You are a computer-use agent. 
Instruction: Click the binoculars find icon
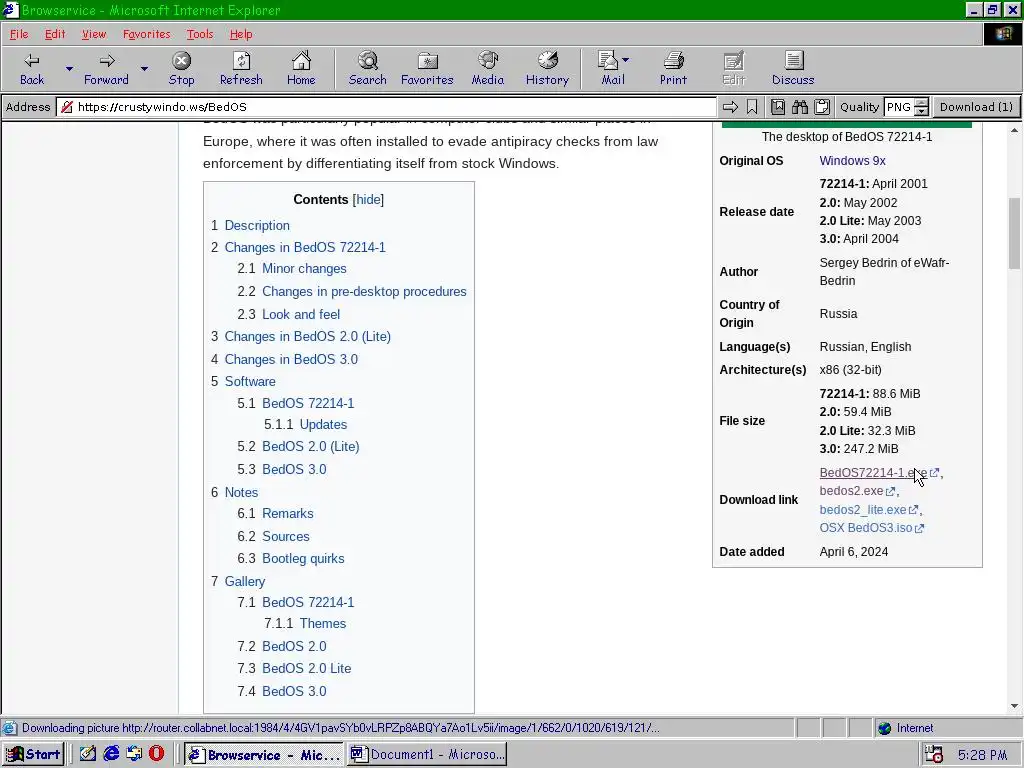800,107
